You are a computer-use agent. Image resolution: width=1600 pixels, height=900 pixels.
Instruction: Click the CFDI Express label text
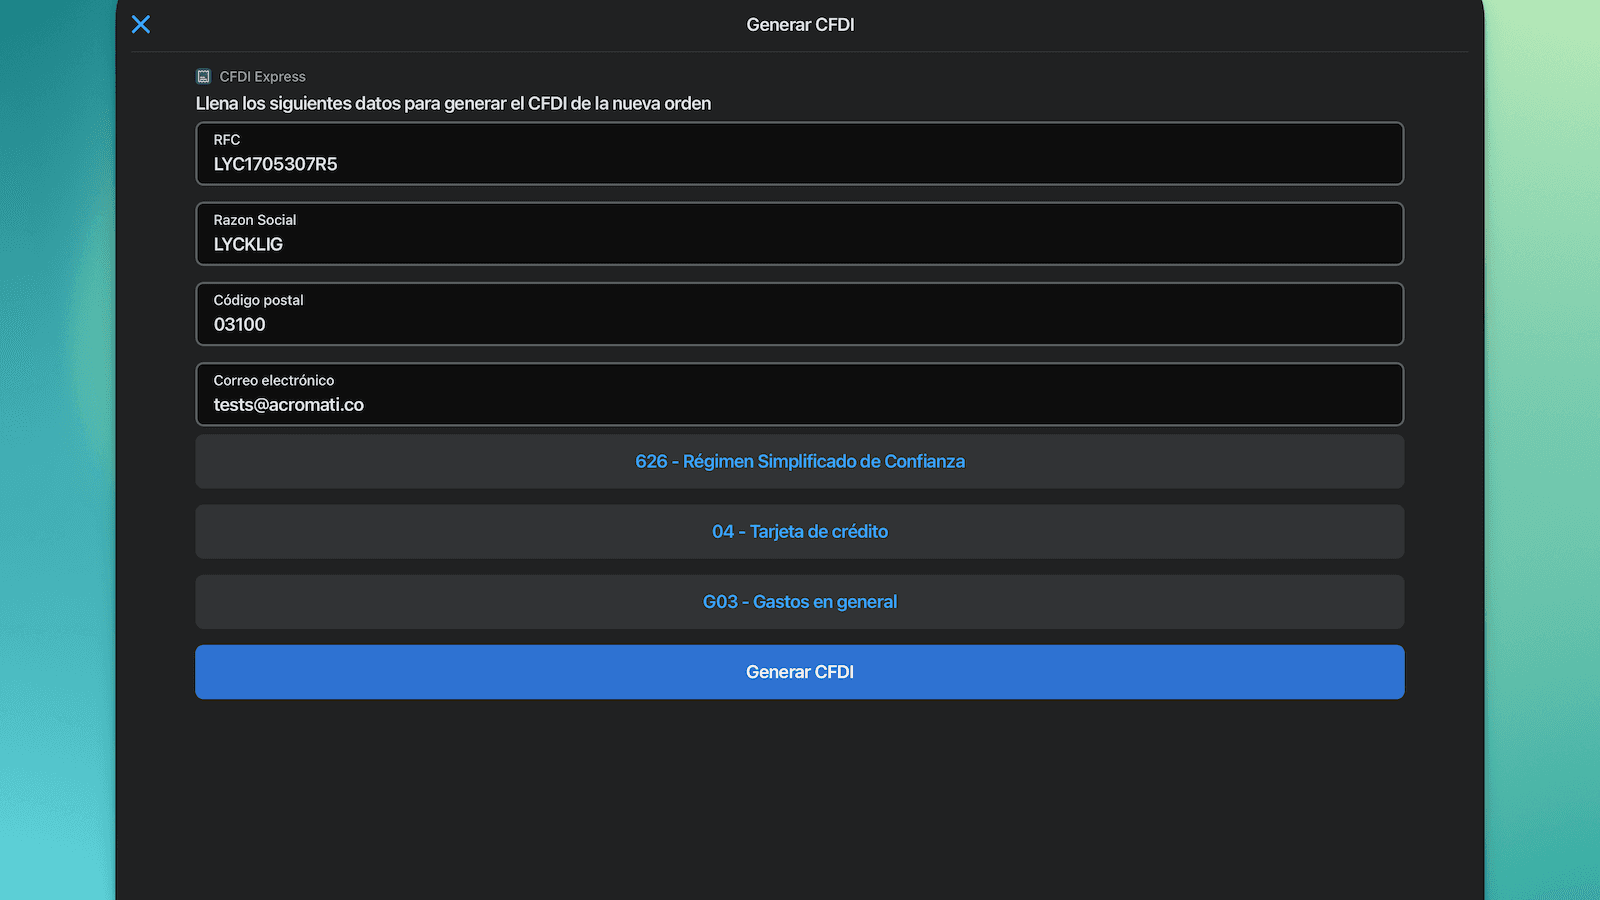(x=262, y=77)
